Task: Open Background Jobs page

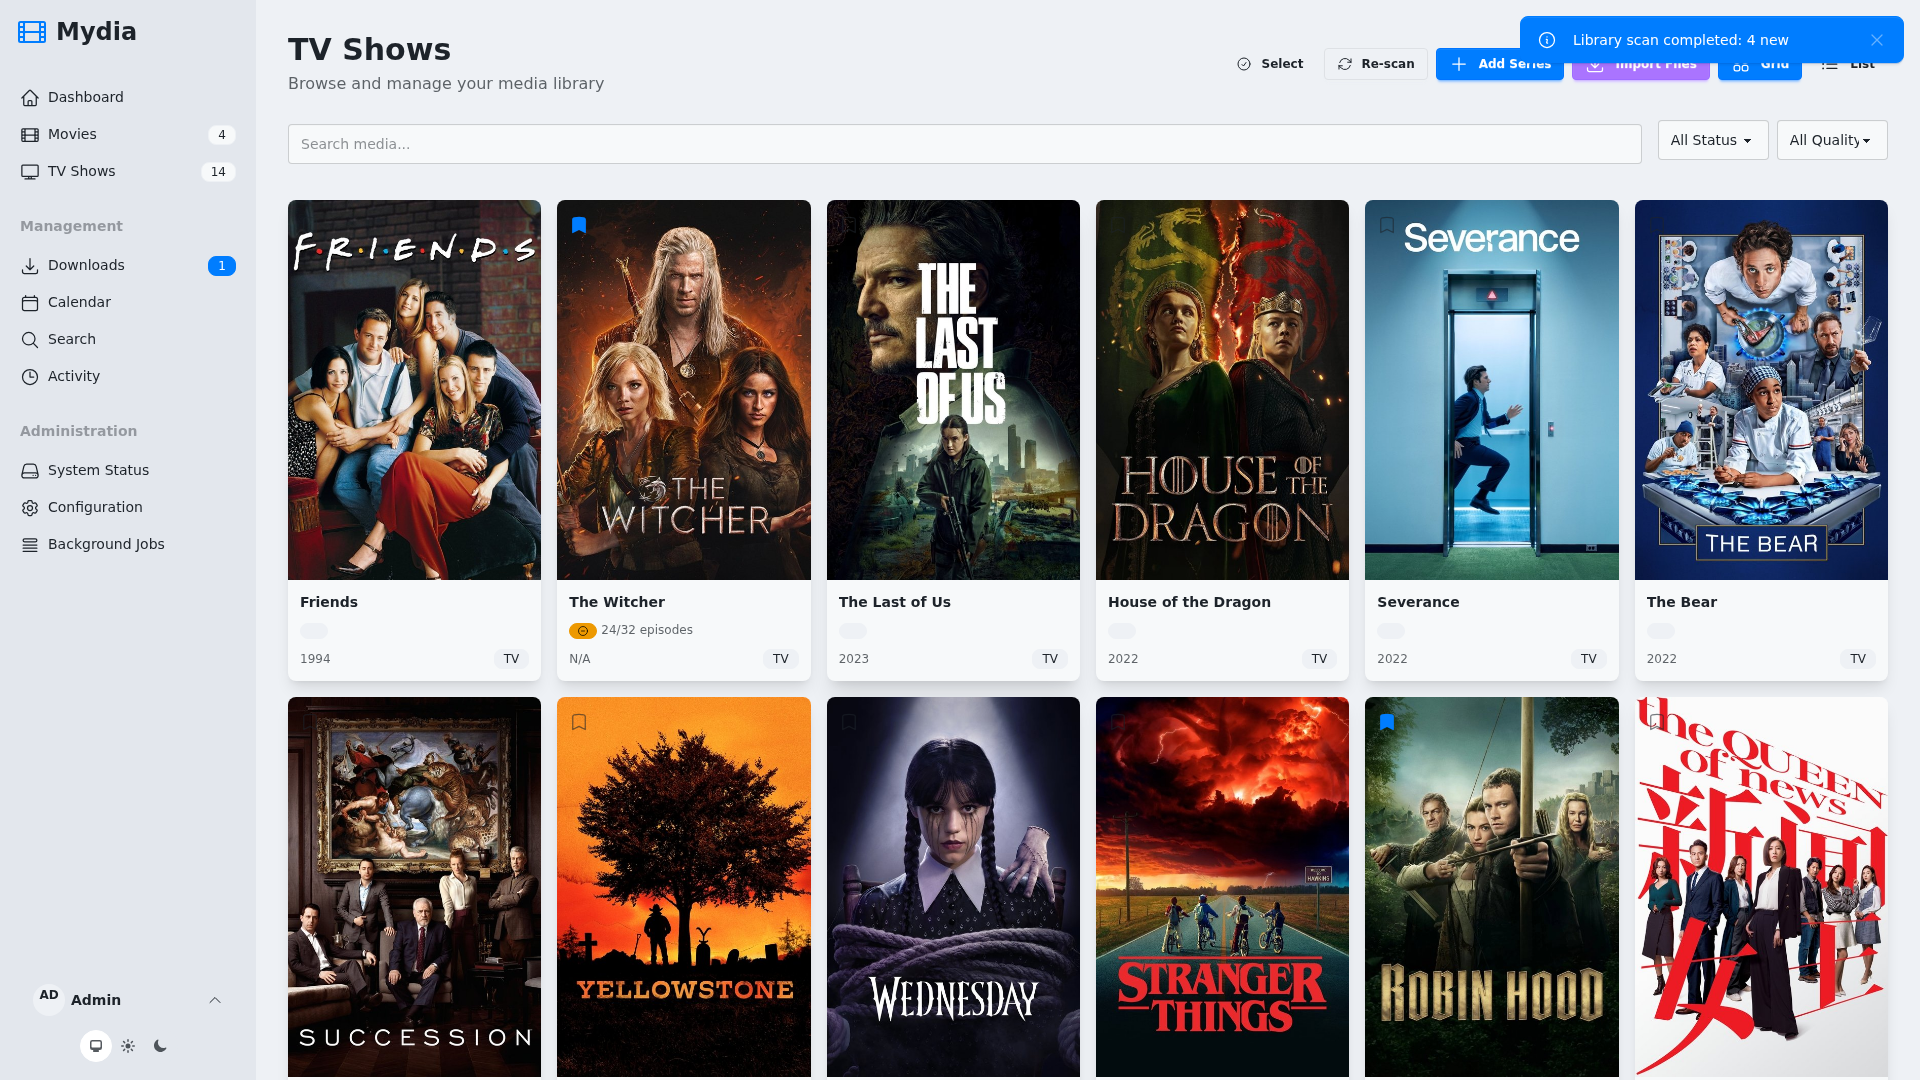Action: (105, 544)
